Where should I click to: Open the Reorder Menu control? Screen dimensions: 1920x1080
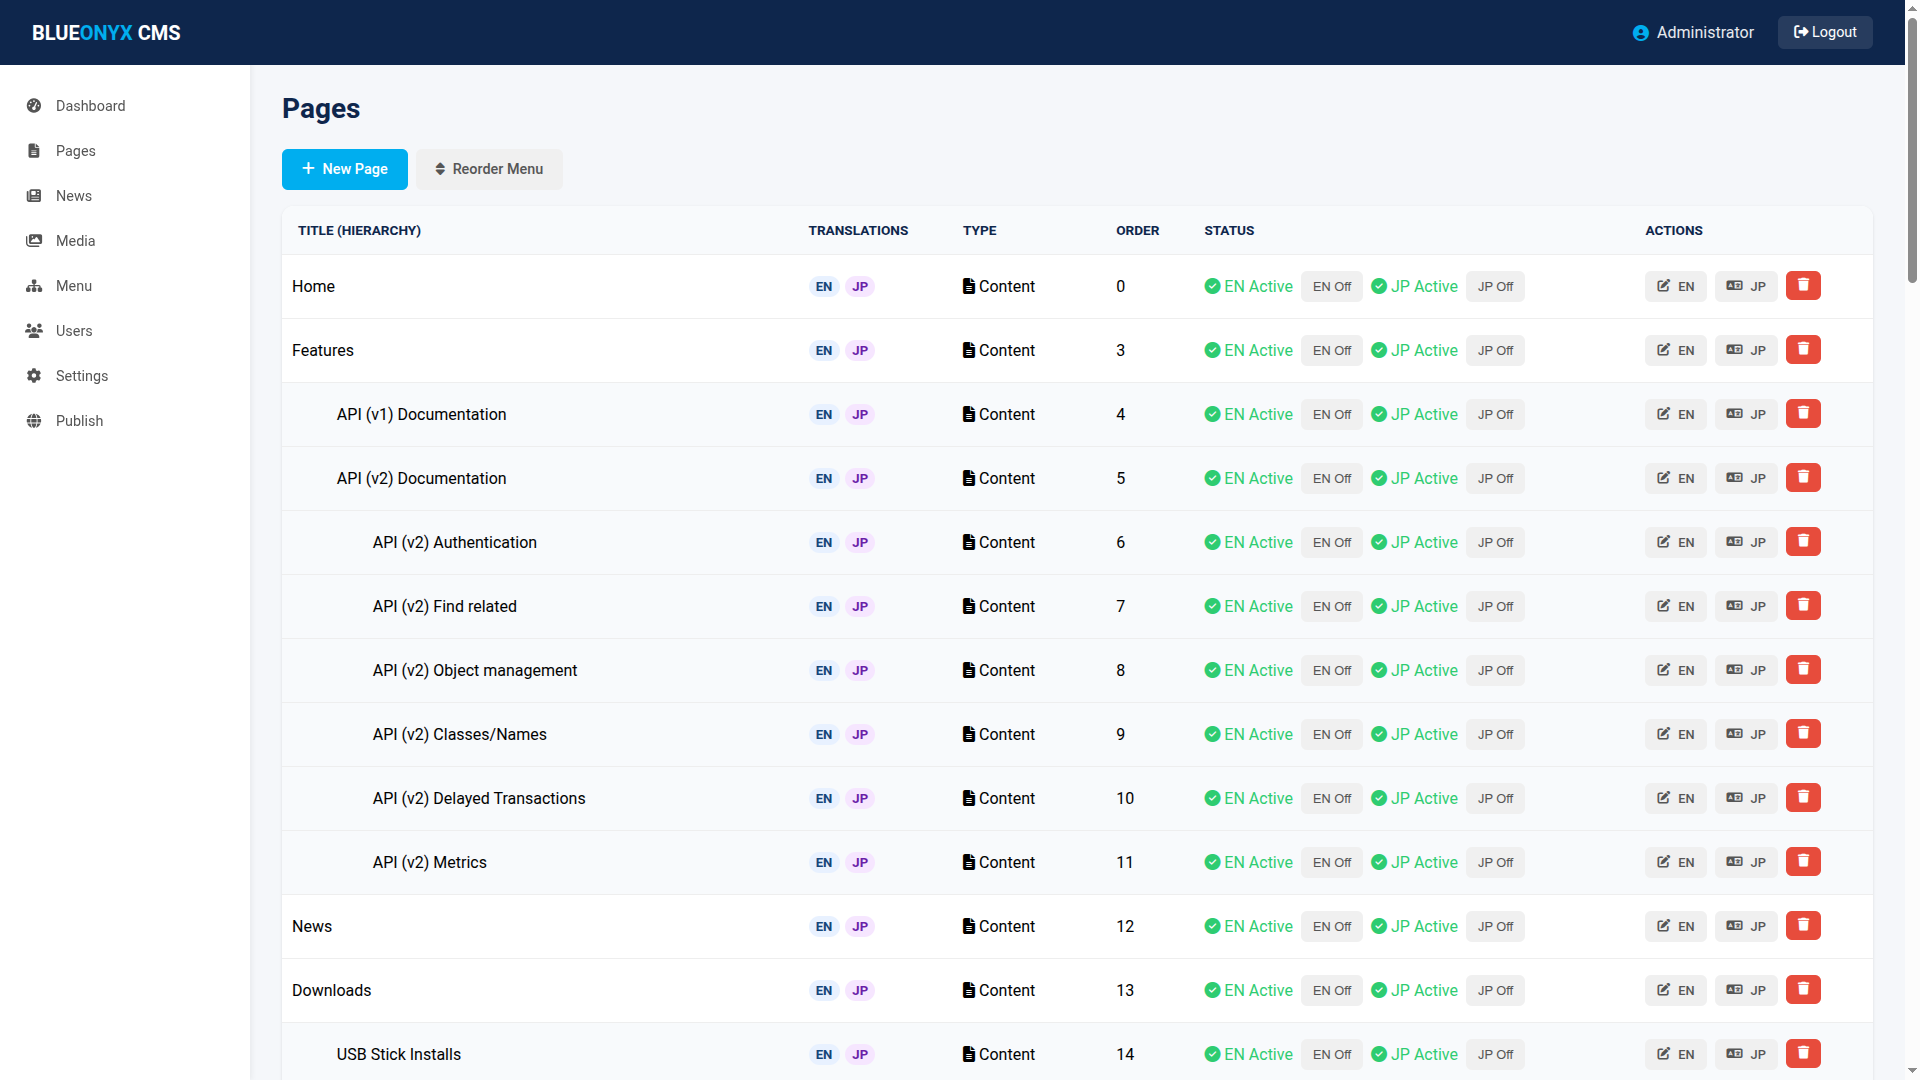[489, 169]
